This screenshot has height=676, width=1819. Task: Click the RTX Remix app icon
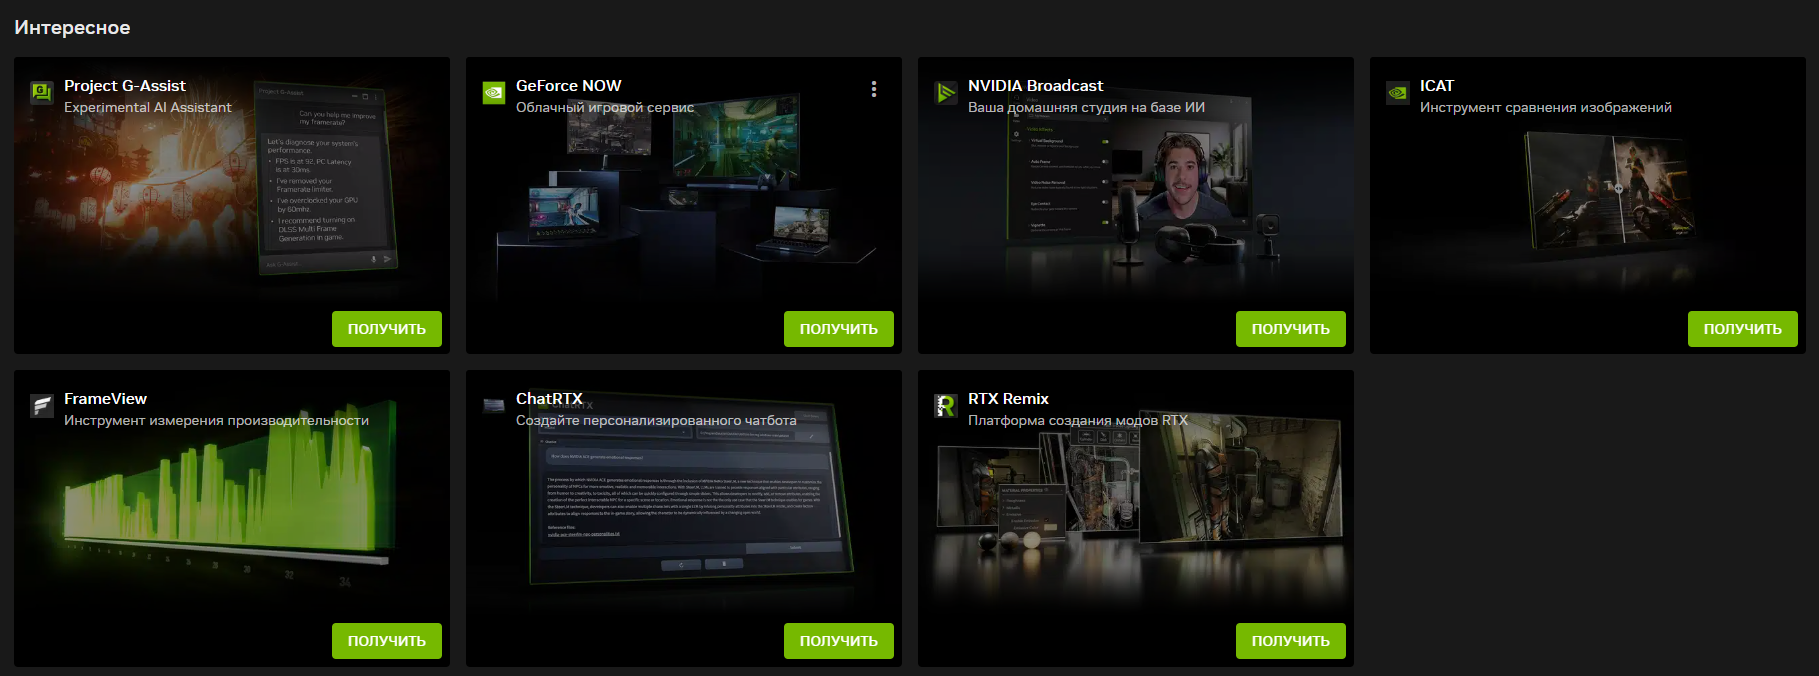(946, 406)
